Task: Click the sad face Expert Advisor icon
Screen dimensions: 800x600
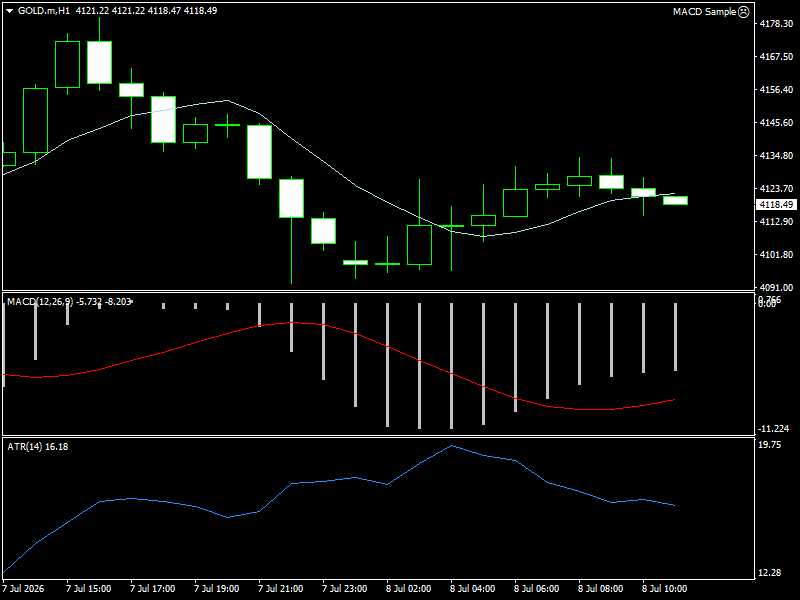Action: click(744, 12)
